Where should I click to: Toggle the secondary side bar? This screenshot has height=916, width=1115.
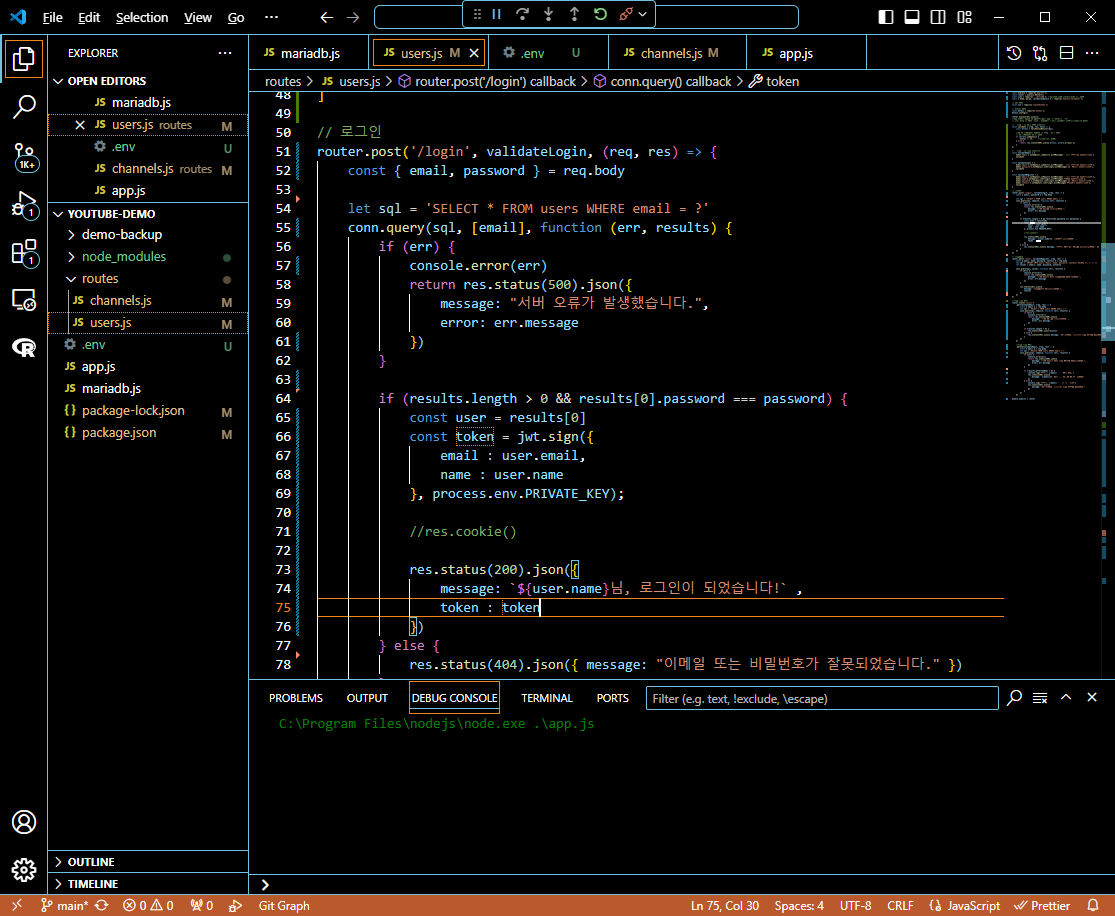click(x=938, y=17)
